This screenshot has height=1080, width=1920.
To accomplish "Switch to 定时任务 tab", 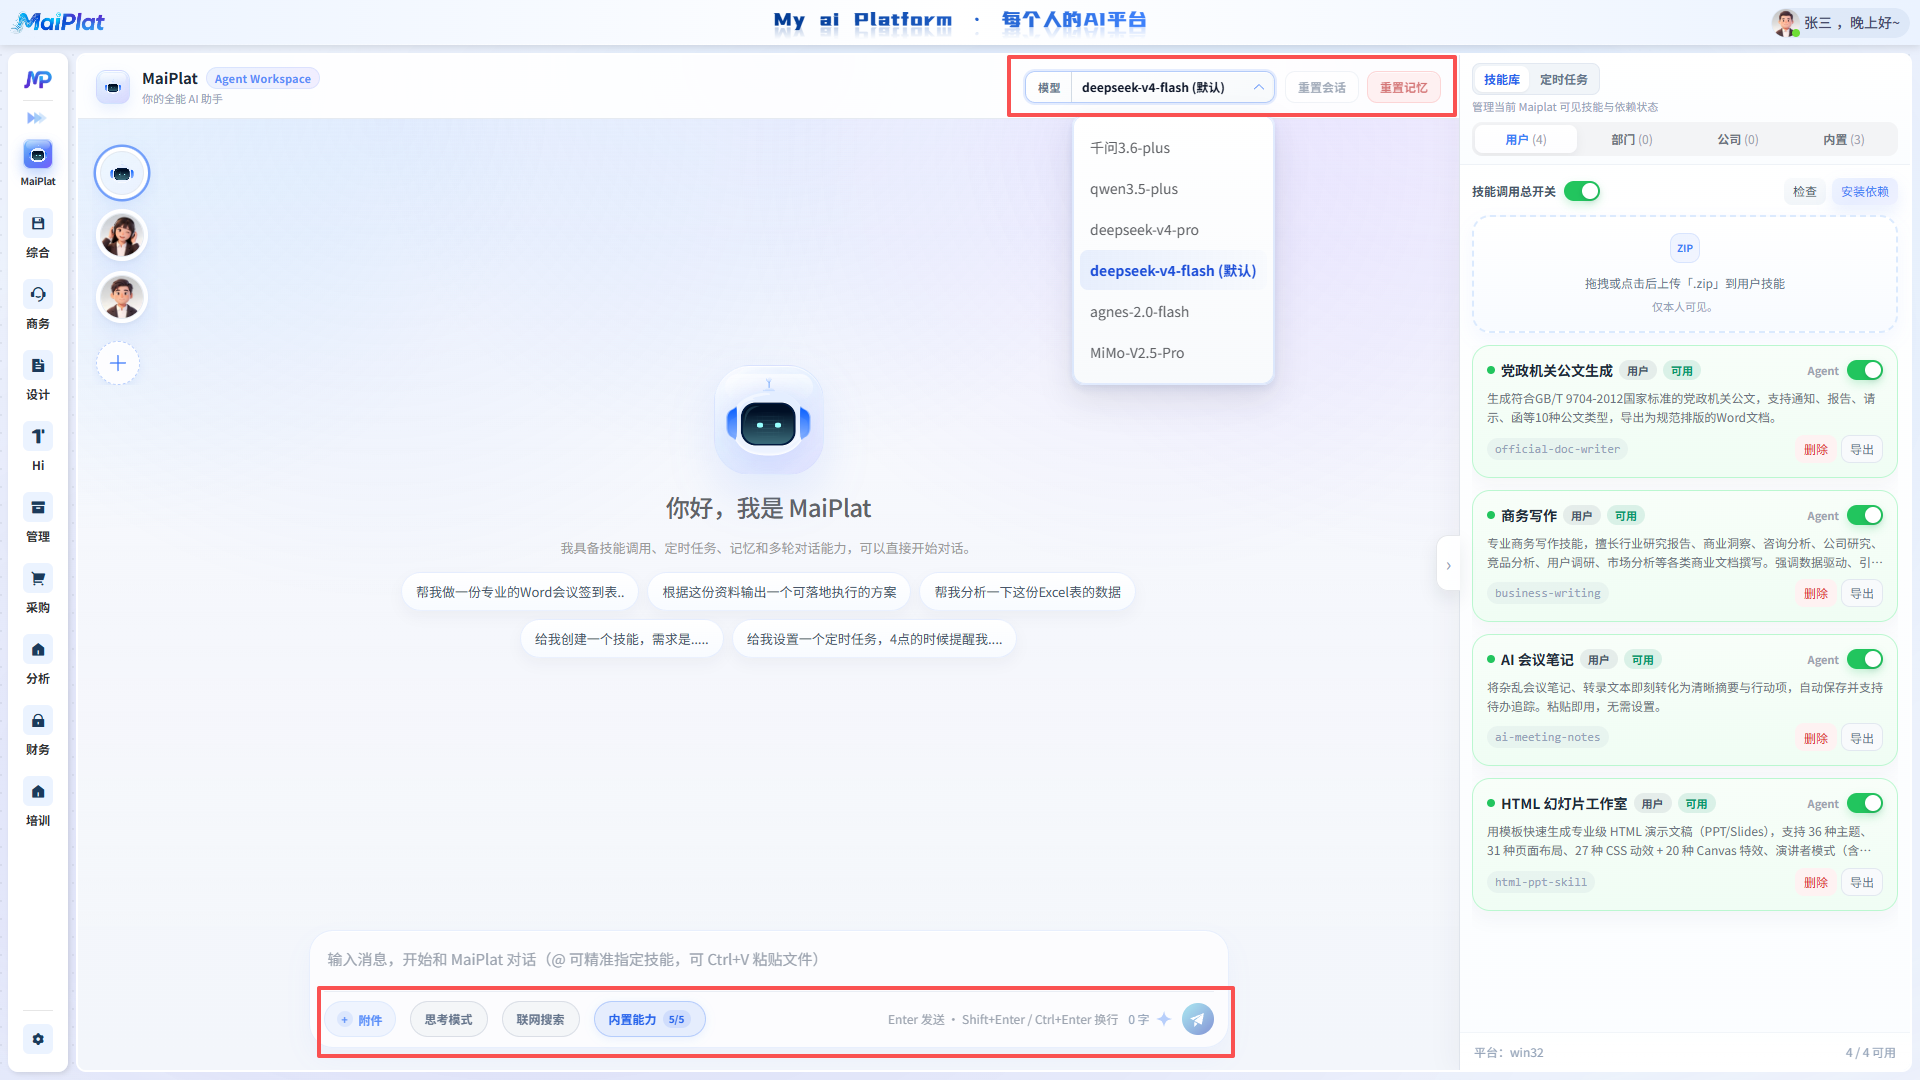I will [1563, 79].
